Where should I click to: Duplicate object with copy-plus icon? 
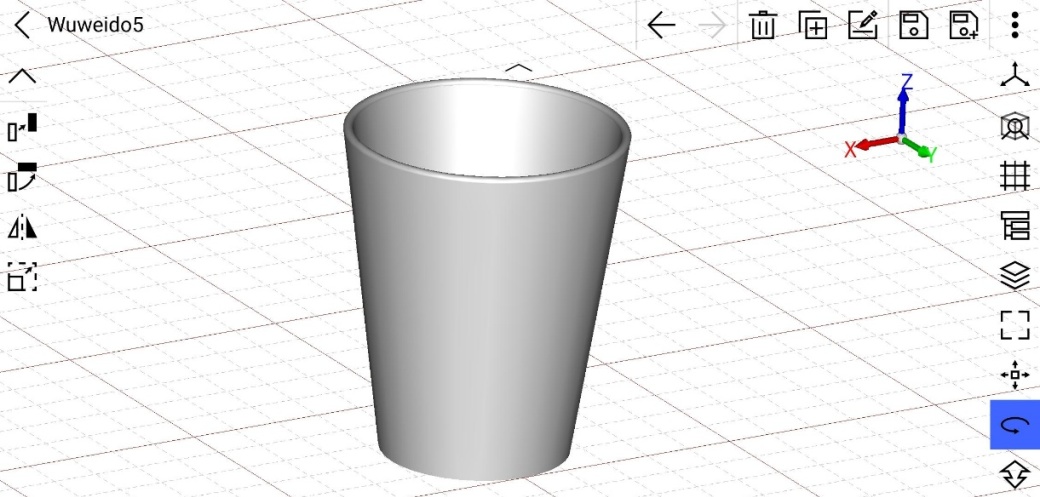click(x=813, y=25)
